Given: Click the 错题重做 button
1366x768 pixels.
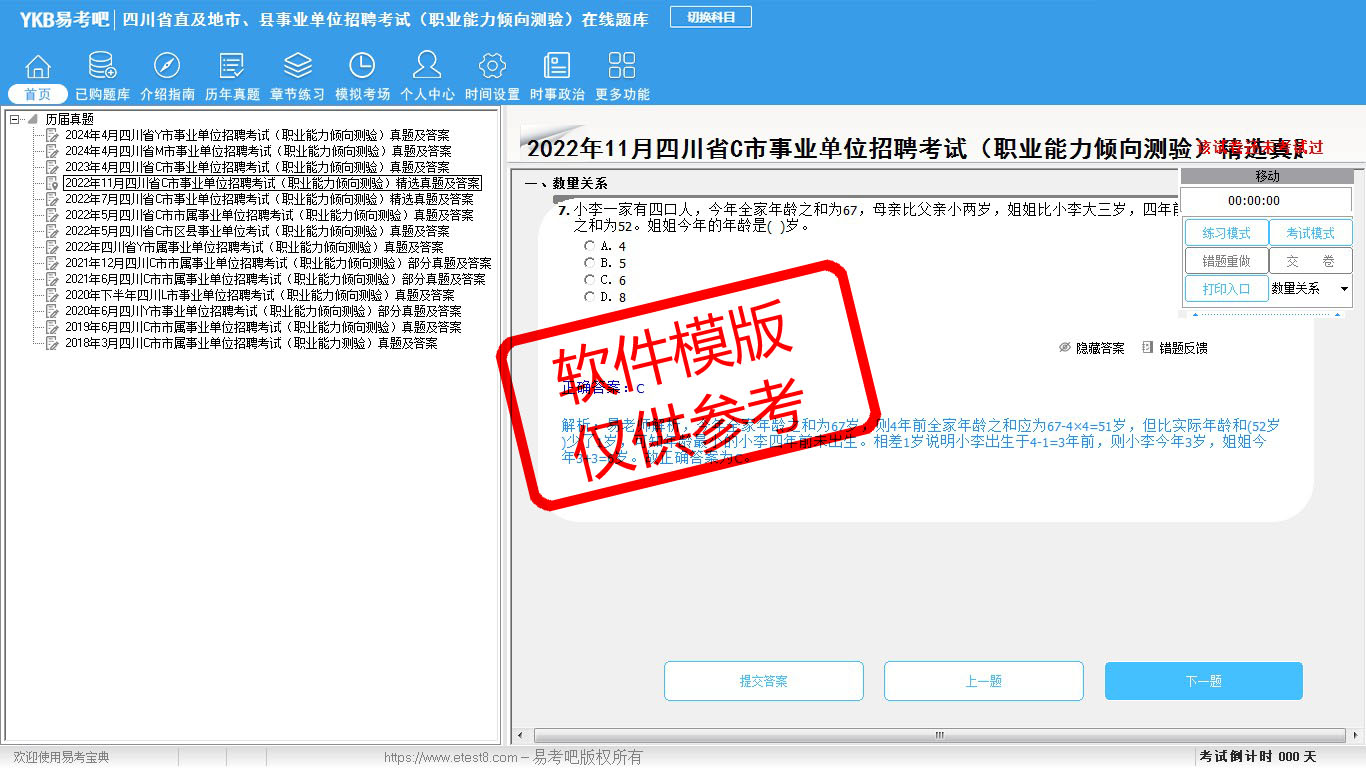Looking at the screenshot, I should pyautogui.click(x=1227, y=261).
